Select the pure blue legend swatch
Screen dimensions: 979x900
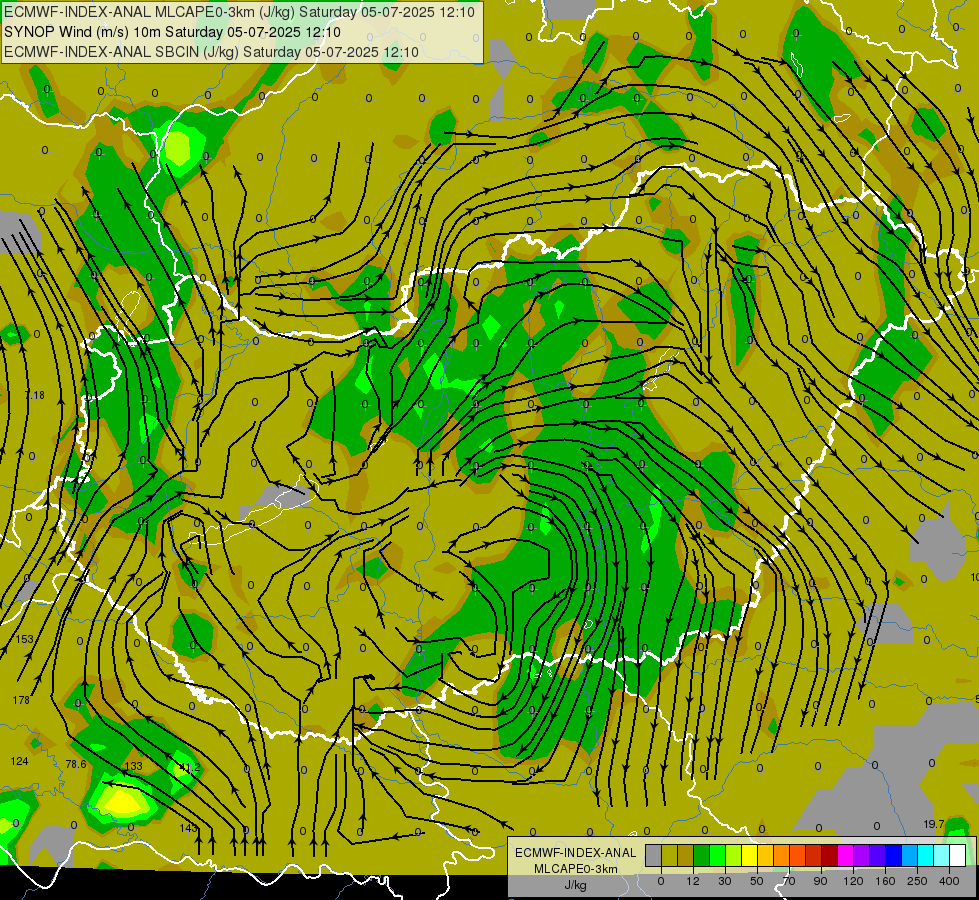[x=894, y=855]
